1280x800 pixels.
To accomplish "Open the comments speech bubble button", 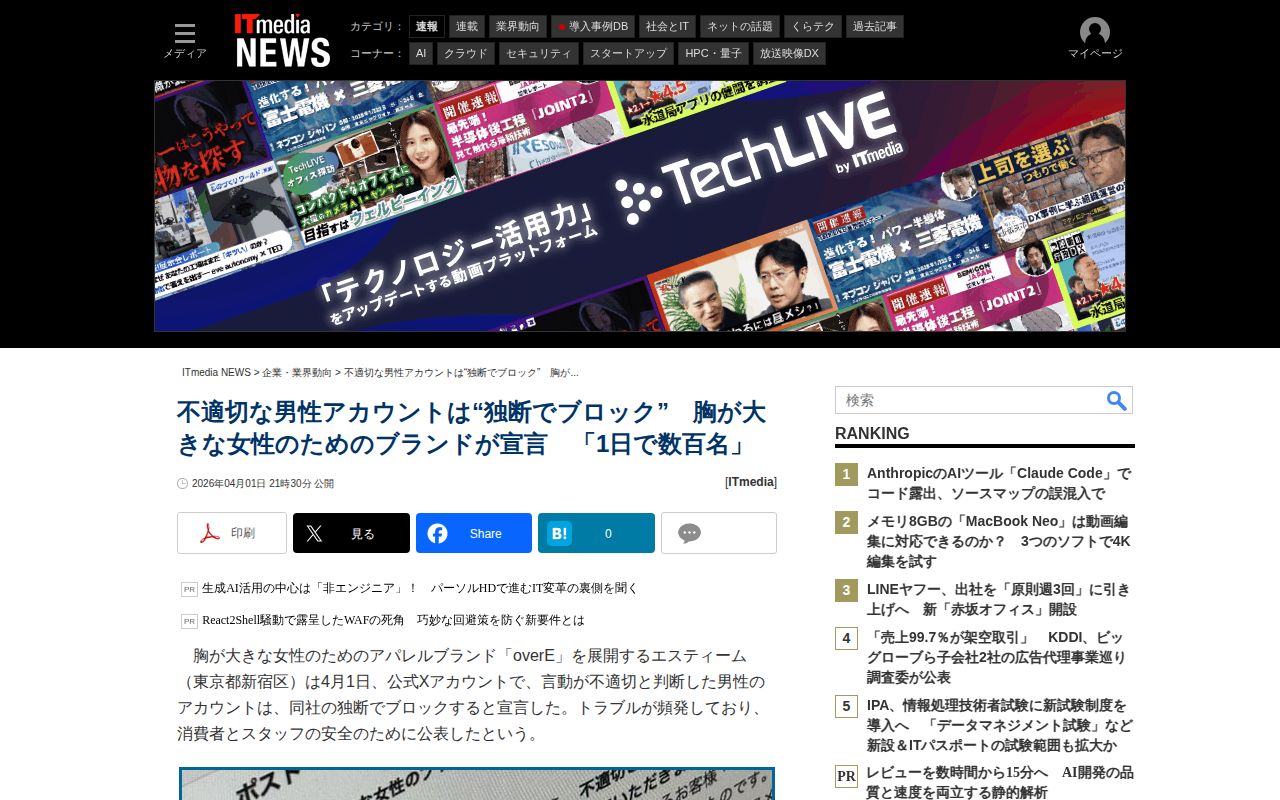I will click(719, 533).
